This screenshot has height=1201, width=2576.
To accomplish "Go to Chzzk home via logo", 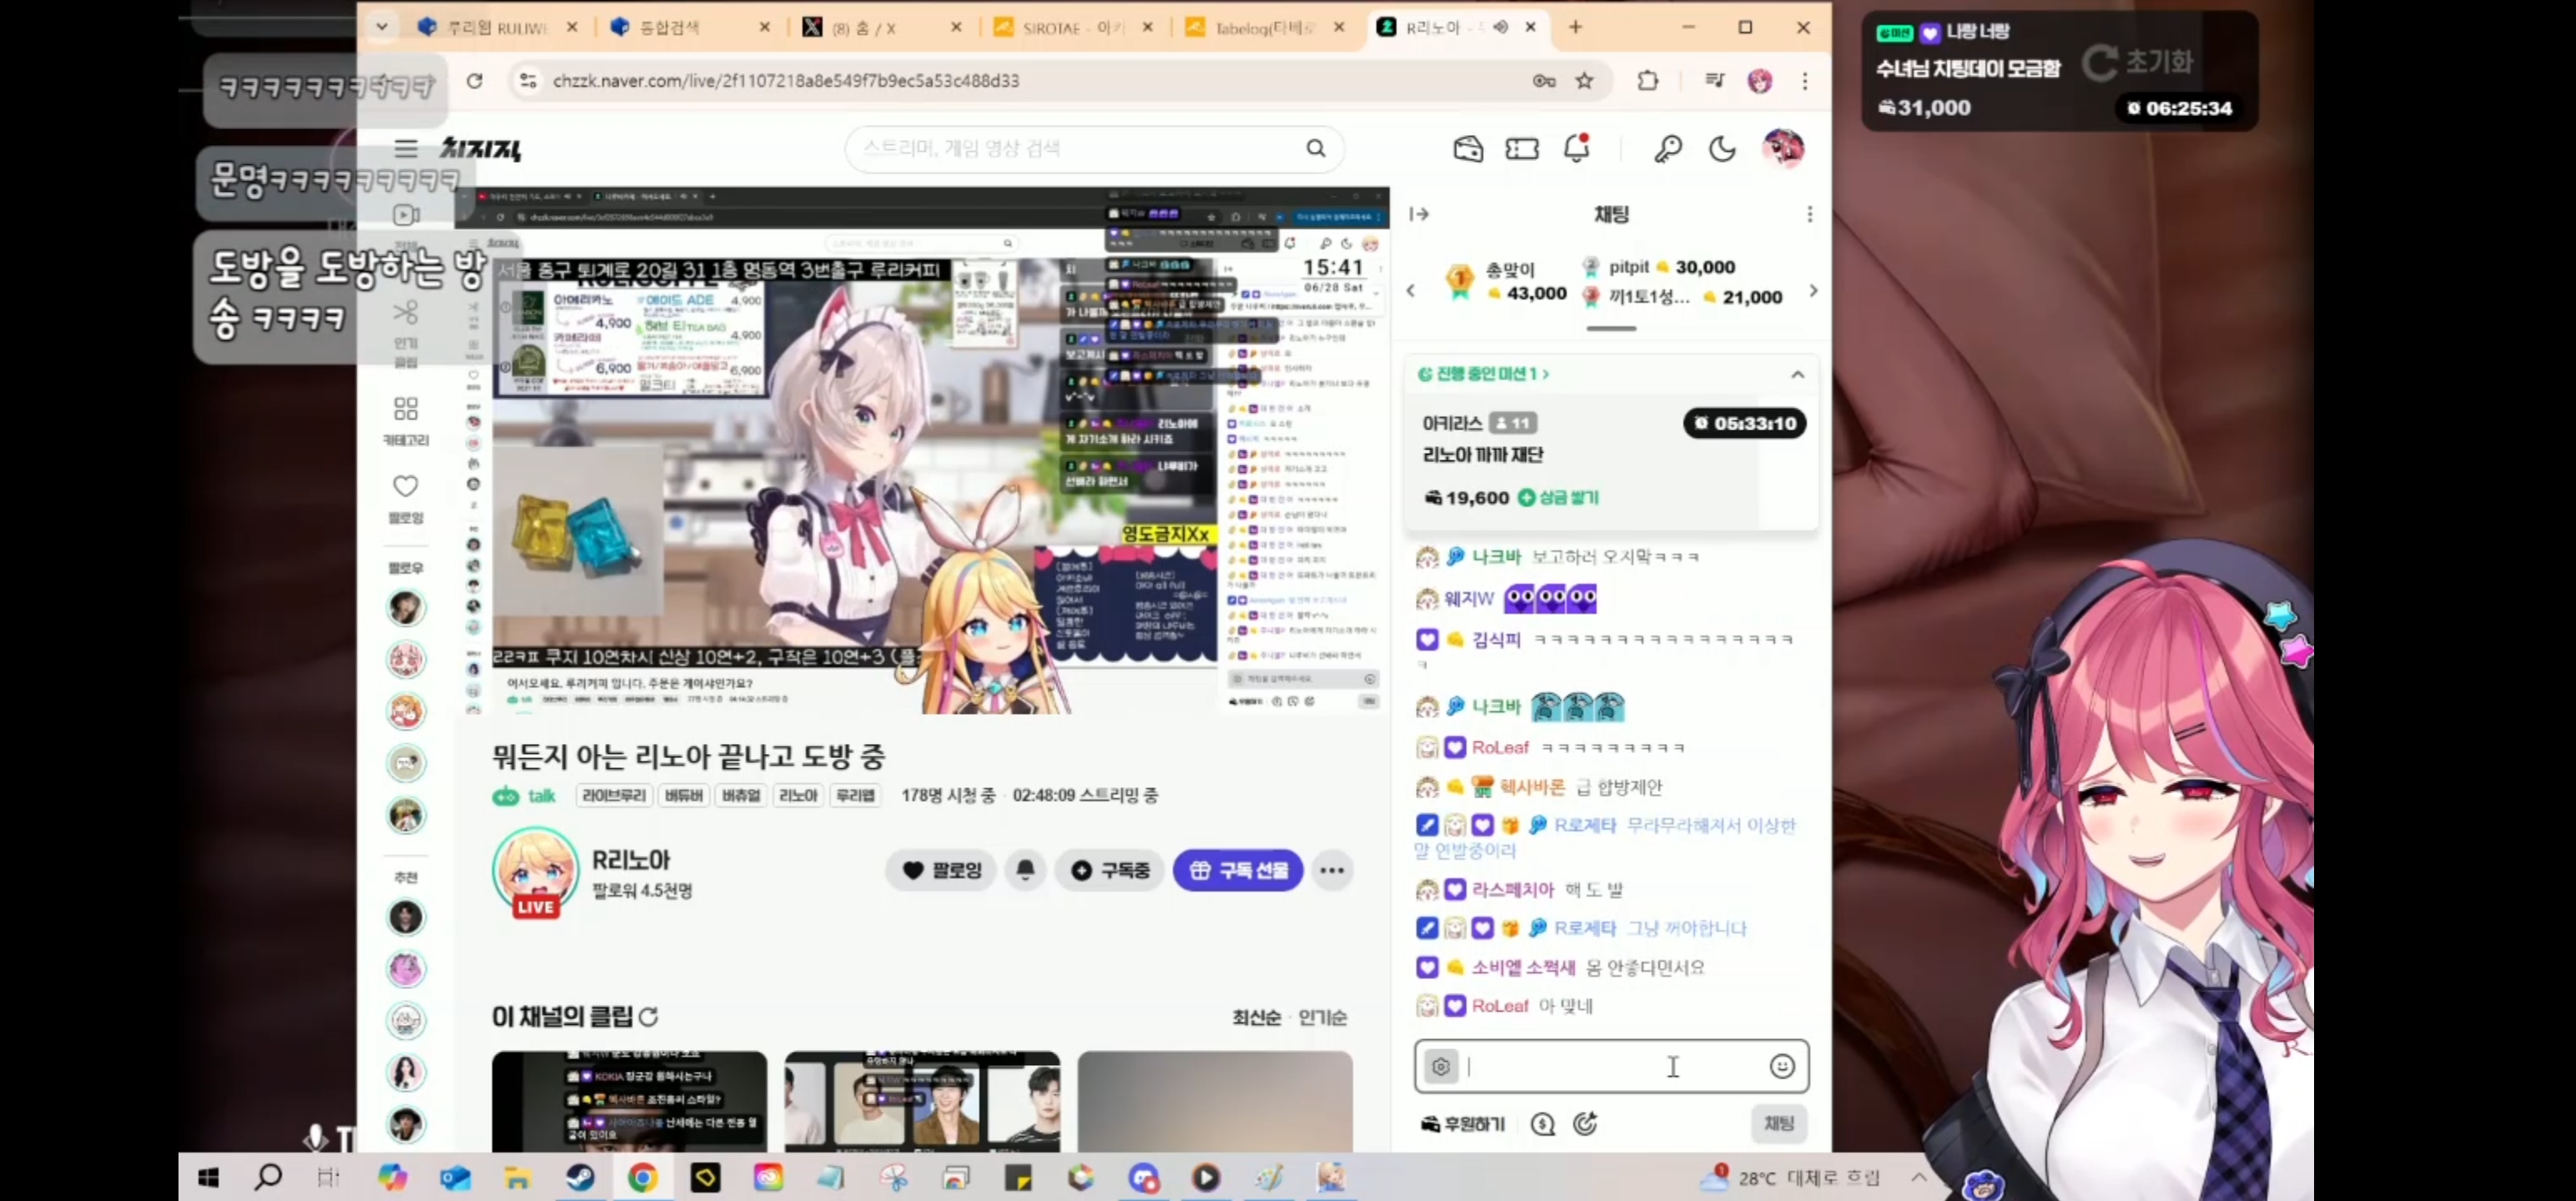I will 481,149.
